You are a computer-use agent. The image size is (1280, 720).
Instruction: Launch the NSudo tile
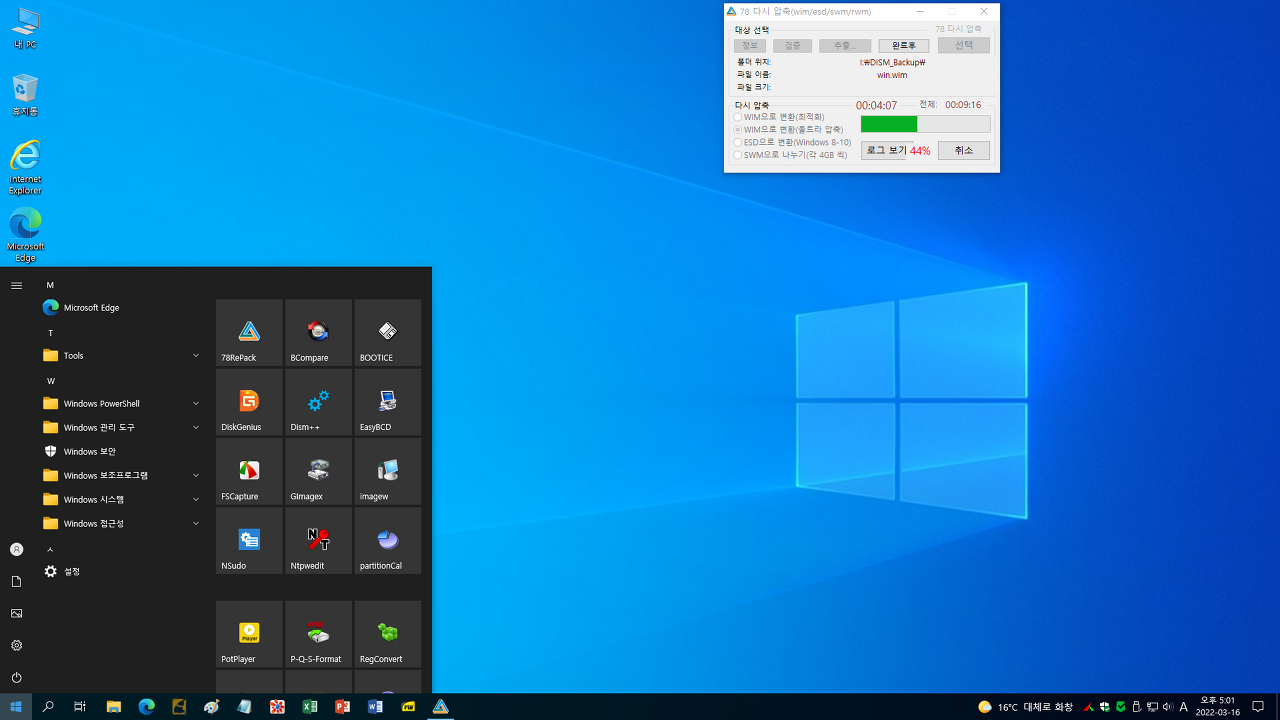click(x=249, y=541)
